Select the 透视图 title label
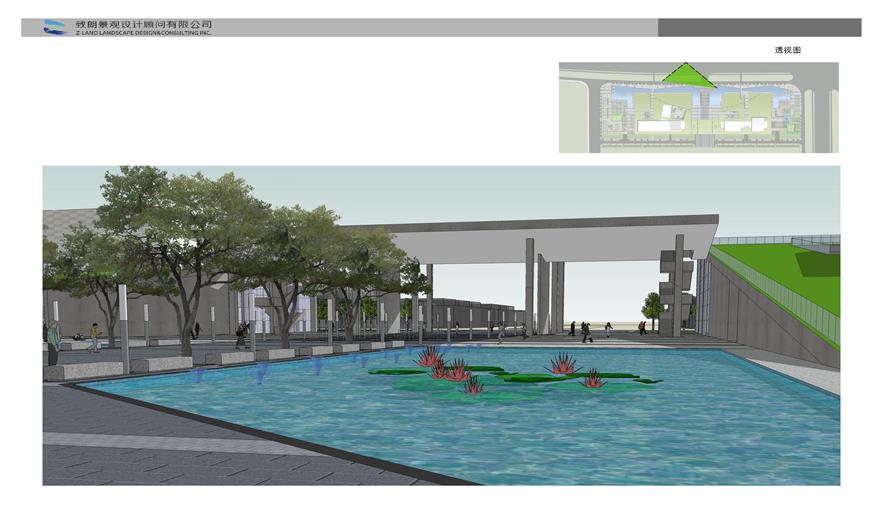The image size is (882, 526). (x=787, y=50)
